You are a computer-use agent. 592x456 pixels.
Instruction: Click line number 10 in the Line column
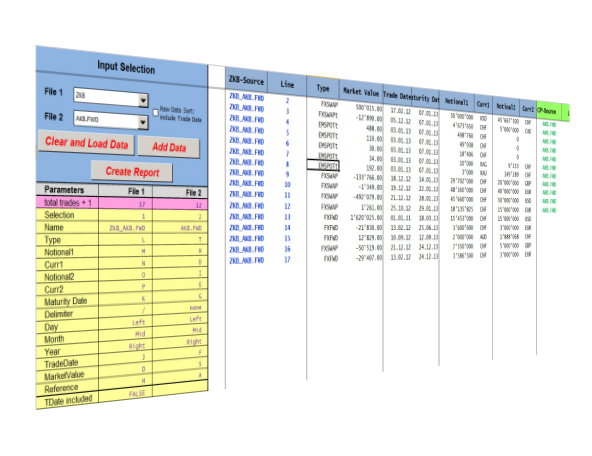click(x=287, y=184)
